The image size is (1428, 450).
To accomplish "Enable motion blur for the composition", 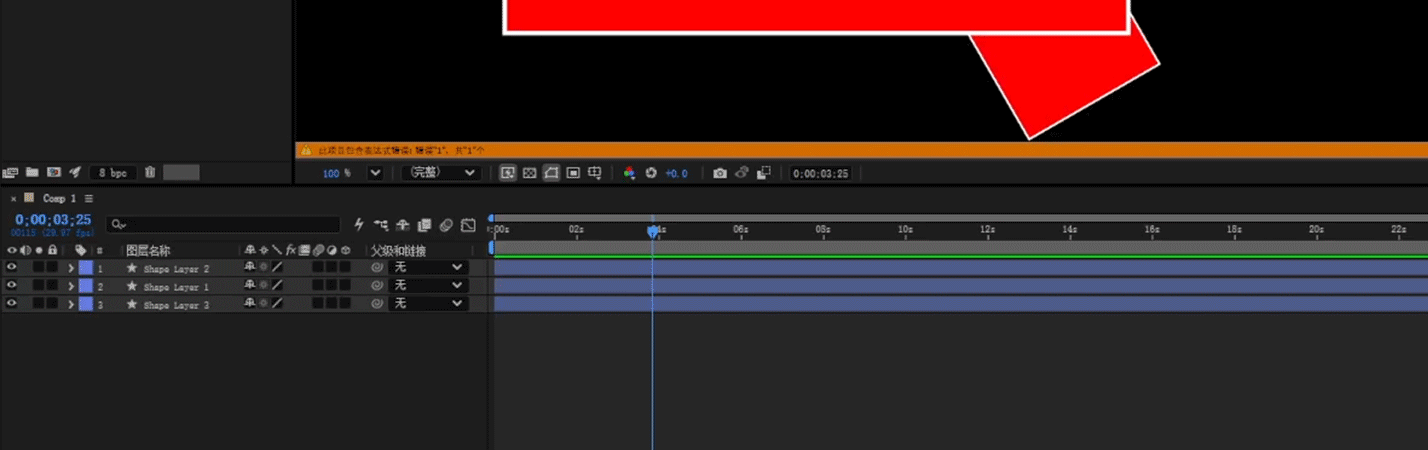I will [446, 225].
